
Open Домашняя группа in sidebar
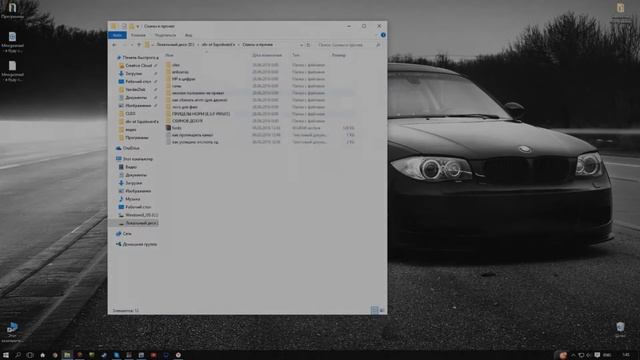[137, 244]
